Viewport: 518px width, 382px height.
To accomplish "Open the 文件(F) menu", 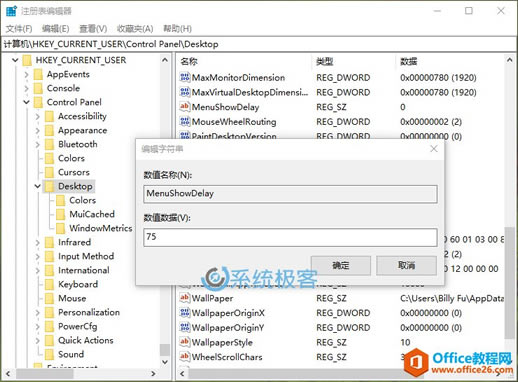I will (x=19, y=29).
